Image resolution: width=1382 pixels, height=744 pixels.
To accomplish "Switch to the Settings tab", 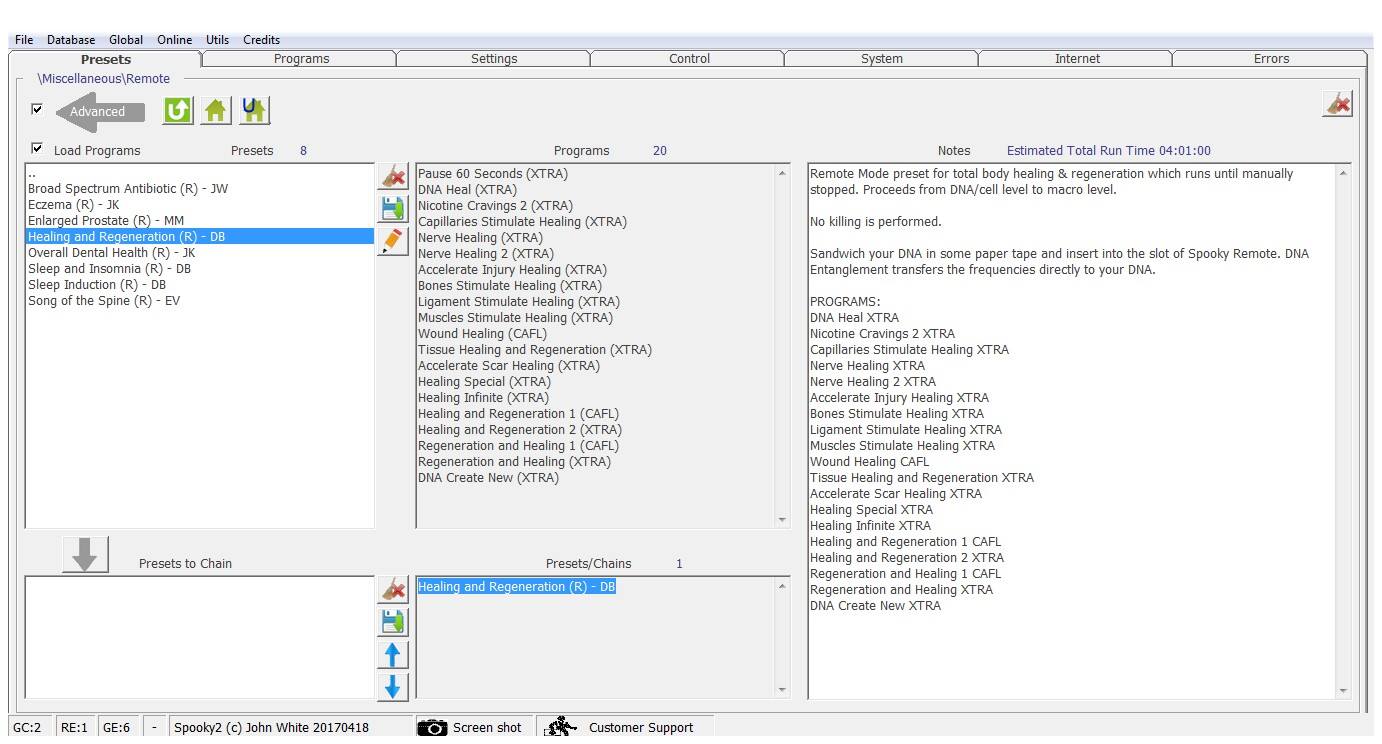I will click(x=494, y=59).
